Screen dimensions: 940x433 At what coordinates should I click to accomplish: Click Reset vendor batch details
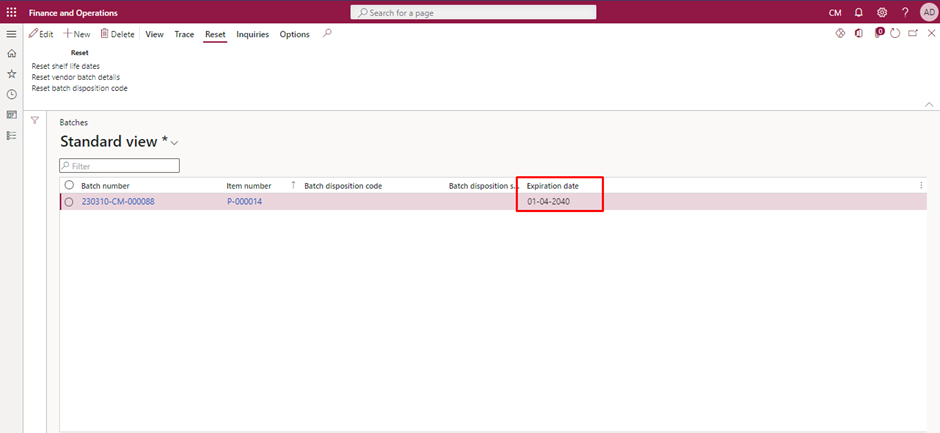76,77
